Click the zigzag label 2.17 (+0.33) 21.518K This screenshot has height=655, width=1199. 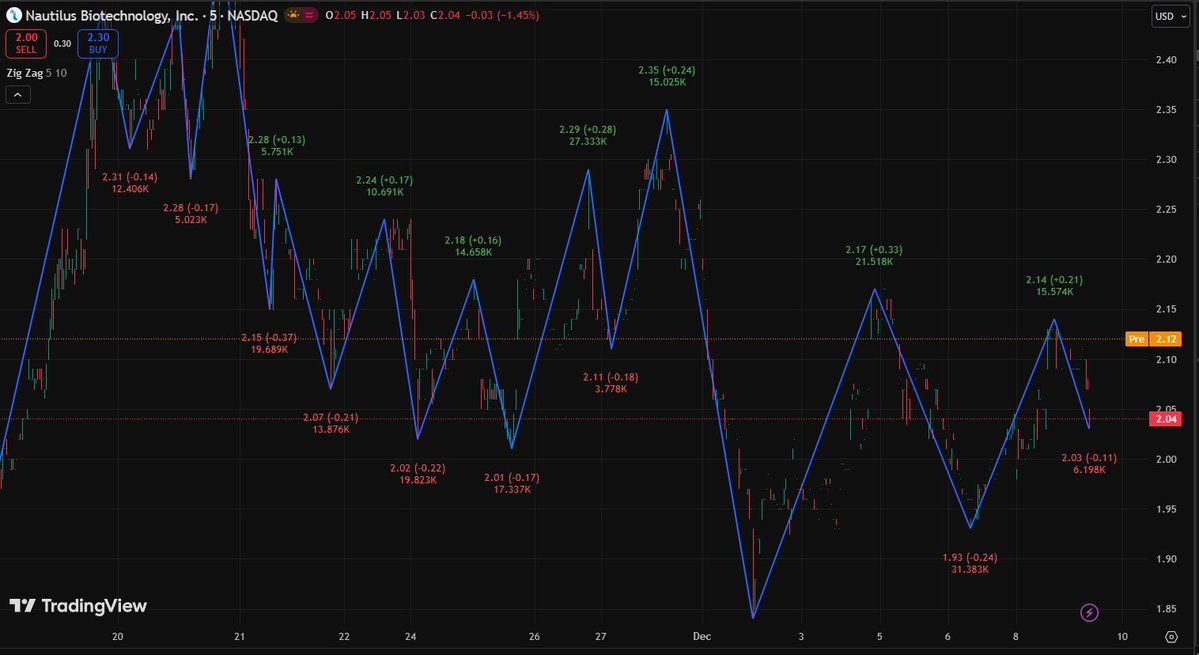click(874, 255)
